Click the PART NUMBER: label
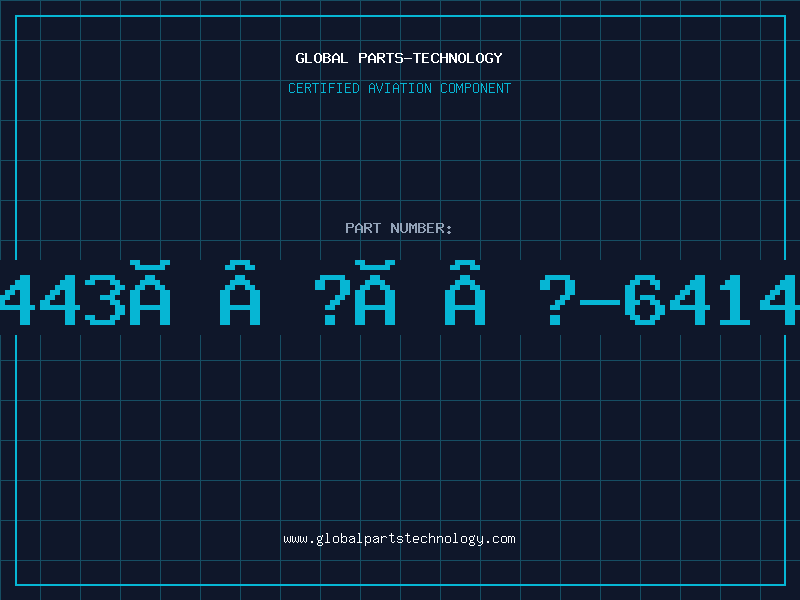The height and width of the screenshot is (600, 800). coord(399,228)
